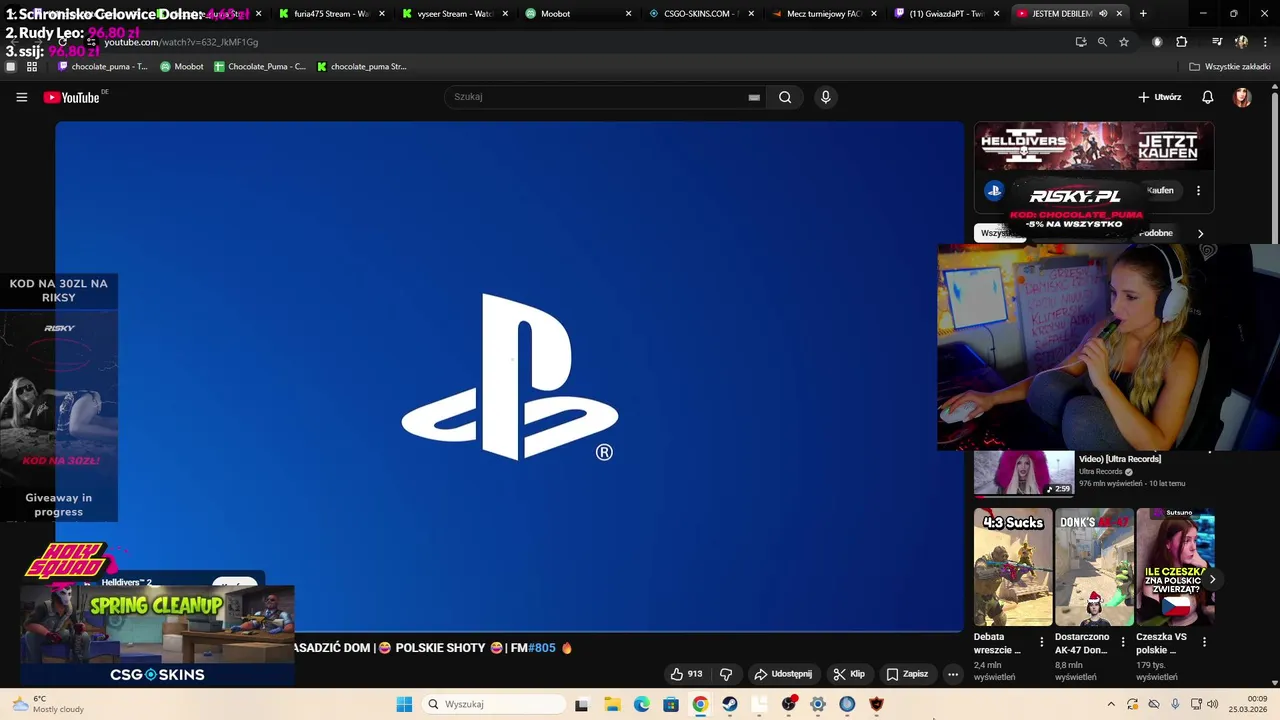
Task: Open menu for 'Debata wreszcie' short
Action: click(x=1041, y=642)
